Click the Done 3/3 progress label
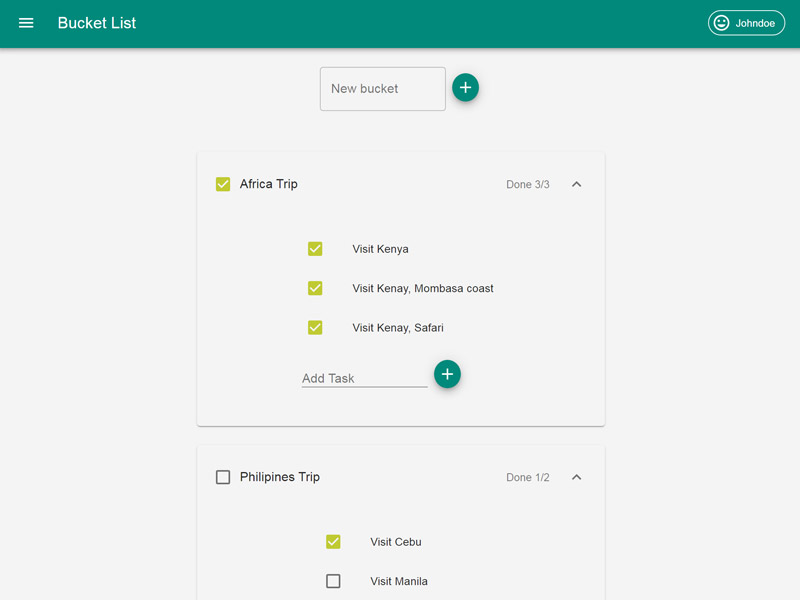The height and width of the screenshot is (600, 800). tap(527, 185)
